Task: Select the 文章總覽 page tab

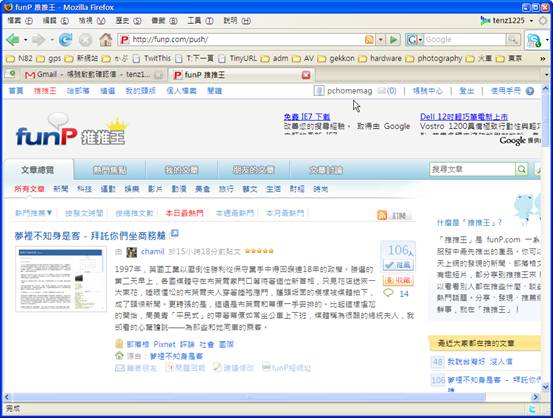Action: point(37,170)
